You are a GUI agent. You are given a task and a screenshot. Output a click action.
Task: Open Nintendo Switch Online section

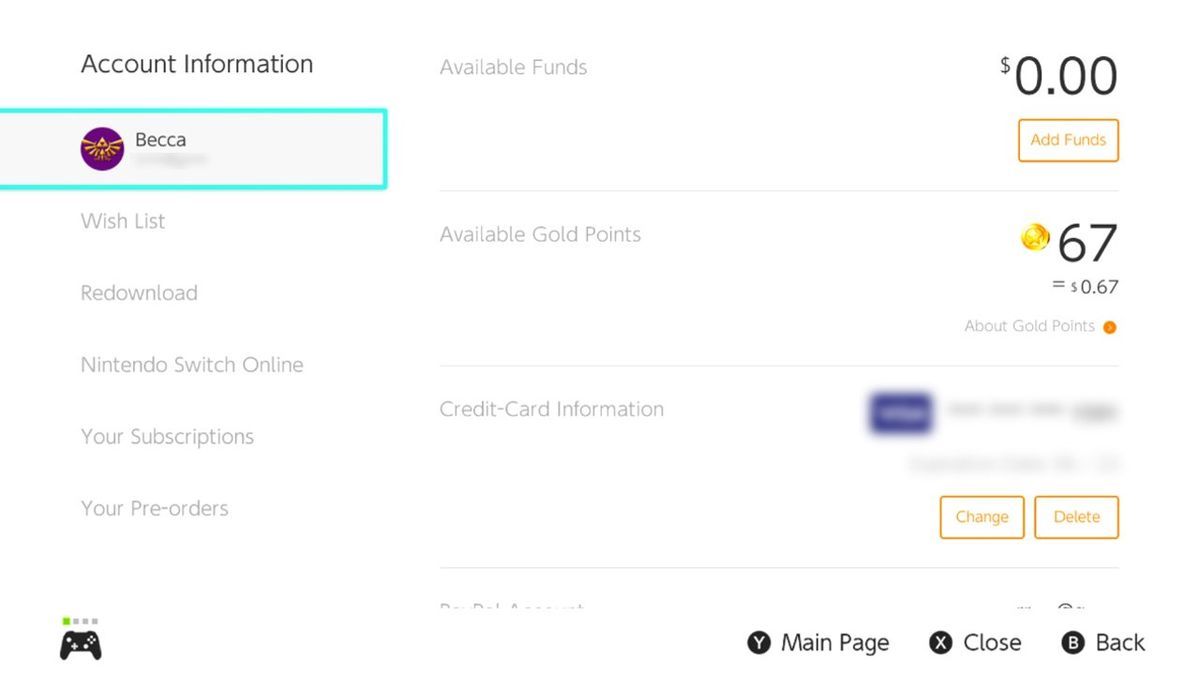tap(192, 364)
